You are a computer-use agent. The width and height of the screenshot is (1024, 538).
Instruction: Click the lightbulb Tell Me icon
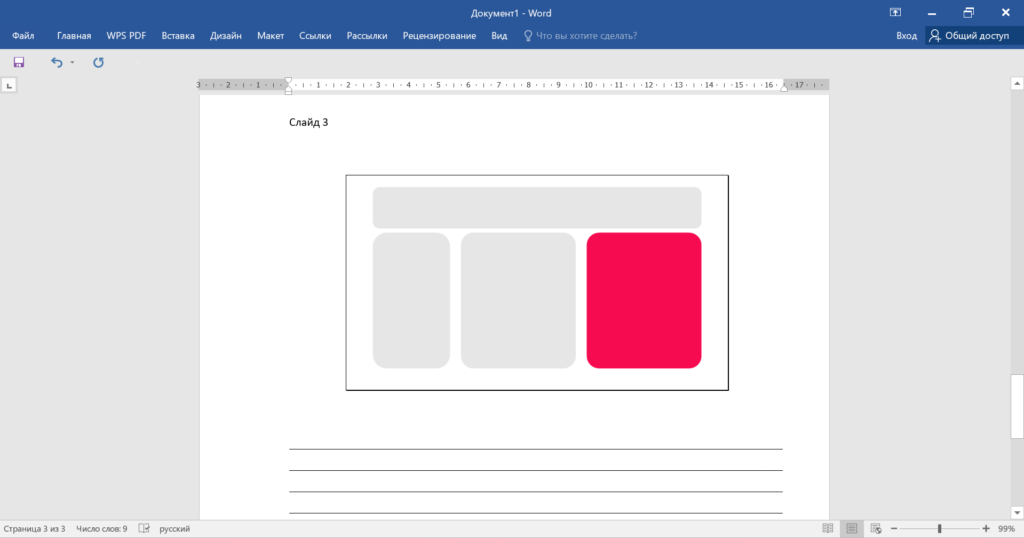528,36
